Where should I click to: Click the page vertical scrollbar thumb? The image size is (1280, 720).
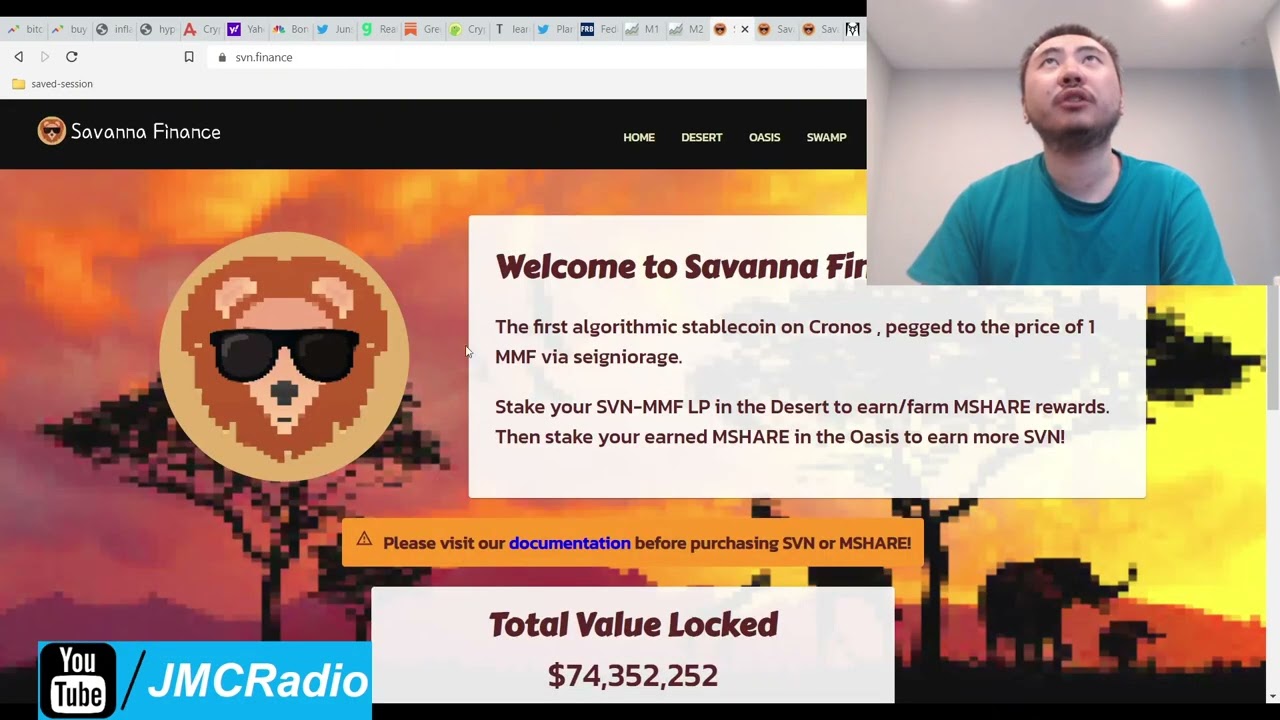tap(1273, 349)
